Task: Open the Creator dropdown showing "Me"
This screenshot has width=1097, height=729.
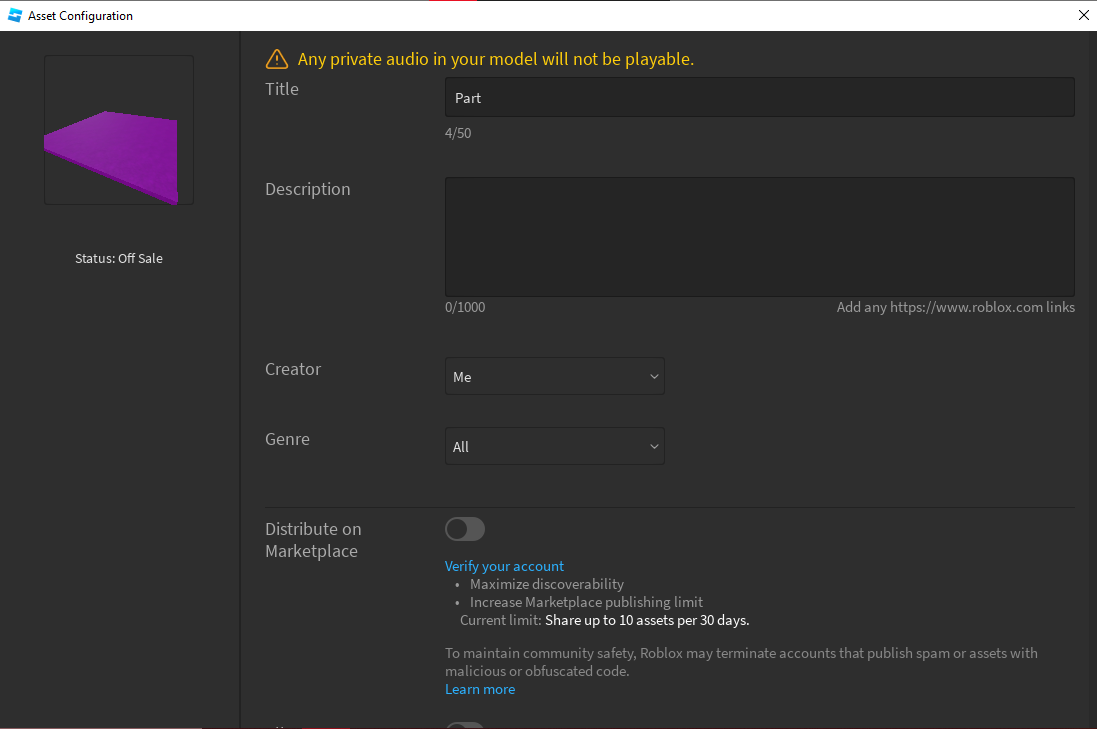Action: coord(554,376)
